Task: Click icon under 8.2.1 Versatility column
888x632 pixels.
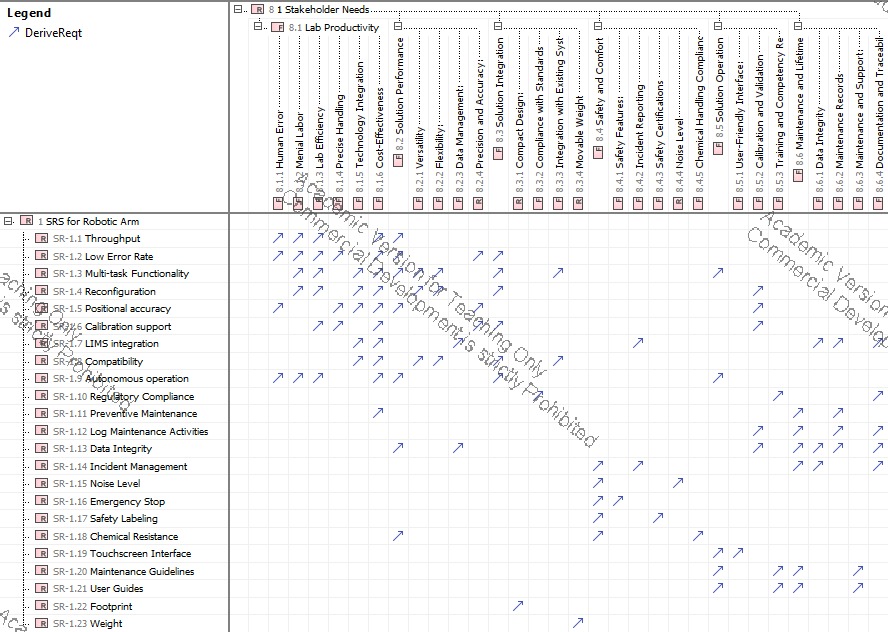Action: [x=418, y=203]
